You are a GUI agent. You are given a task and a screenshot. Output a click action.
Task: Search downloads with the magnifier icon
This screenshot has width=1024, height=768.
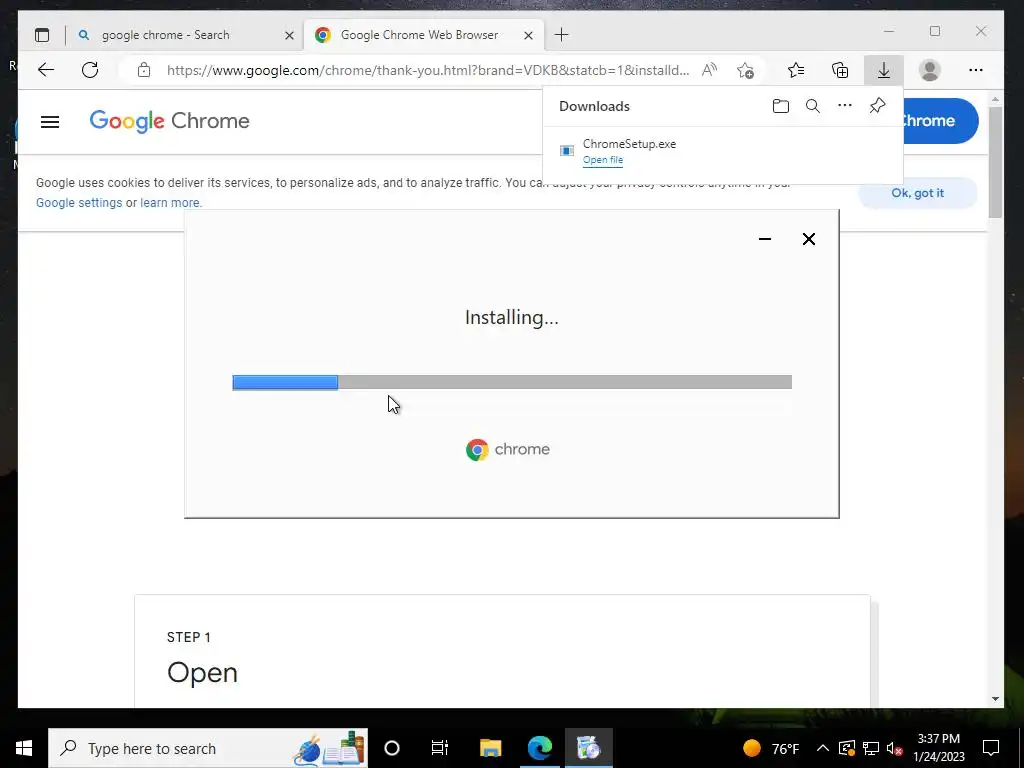(812, 106)
